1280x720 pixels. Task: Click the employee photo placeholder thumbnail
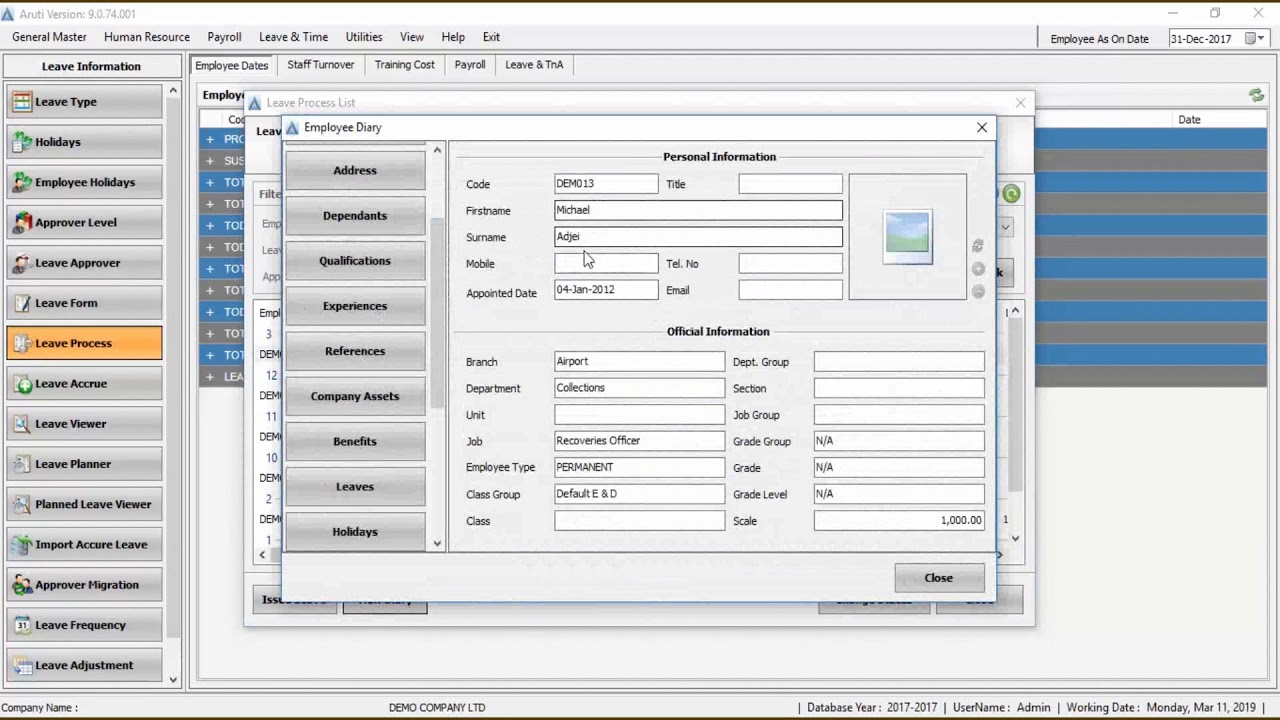pyautogui.click(x=907, y=236)
